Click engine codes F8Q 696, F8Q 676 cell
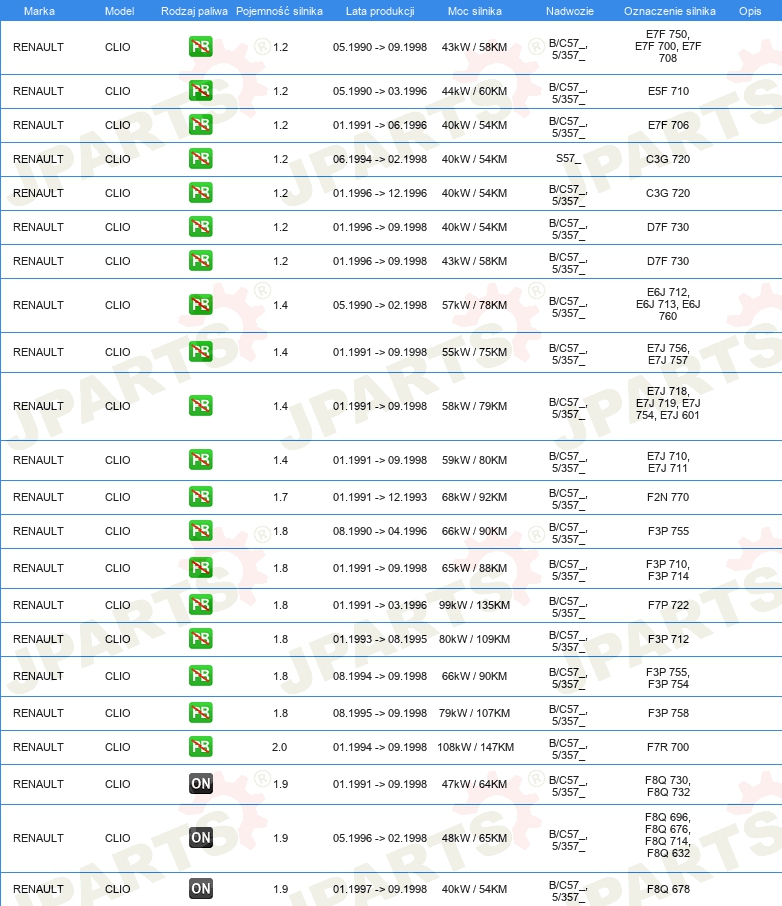Viewport: 782px width, 906px height. [x=668, y=835]
